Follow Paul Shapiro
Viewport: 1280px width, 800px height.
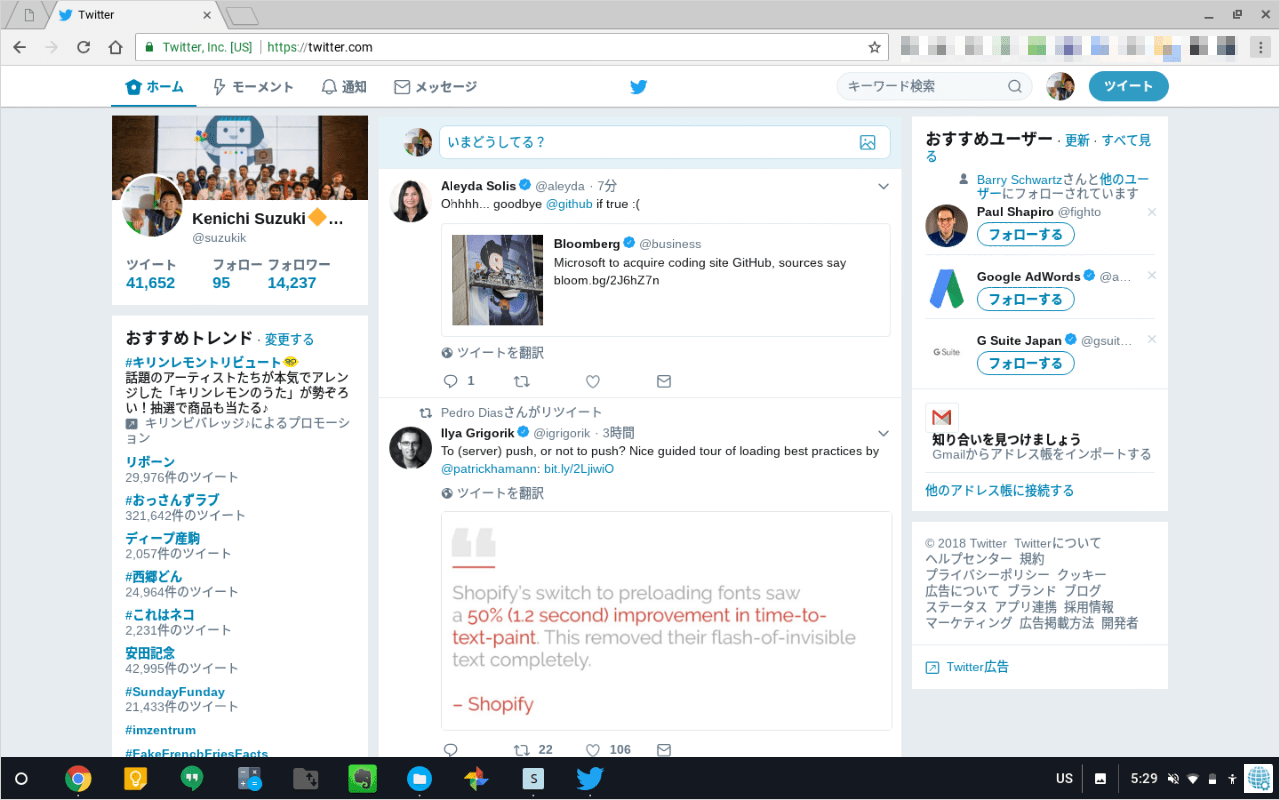click(x=1025, y=235)
